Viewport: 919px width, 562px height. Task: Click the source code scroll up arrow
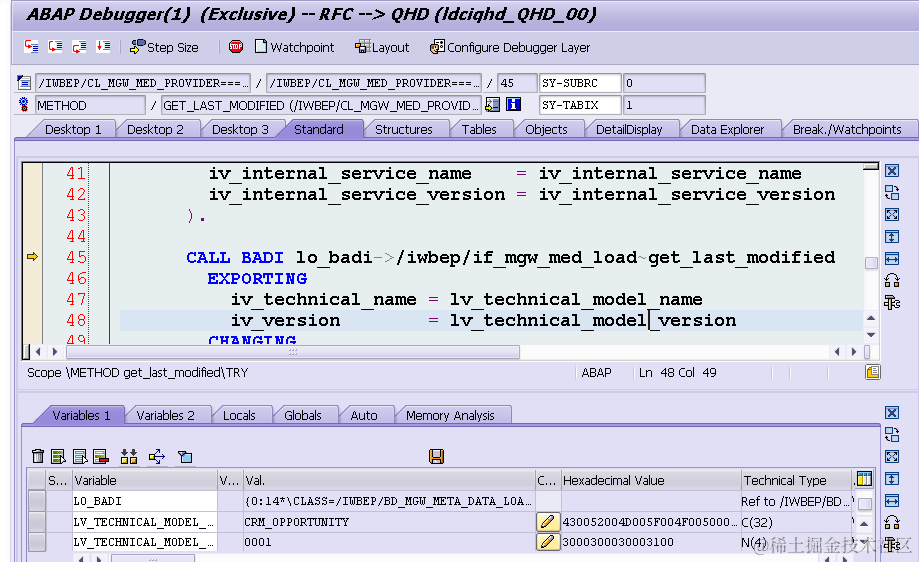871,318
